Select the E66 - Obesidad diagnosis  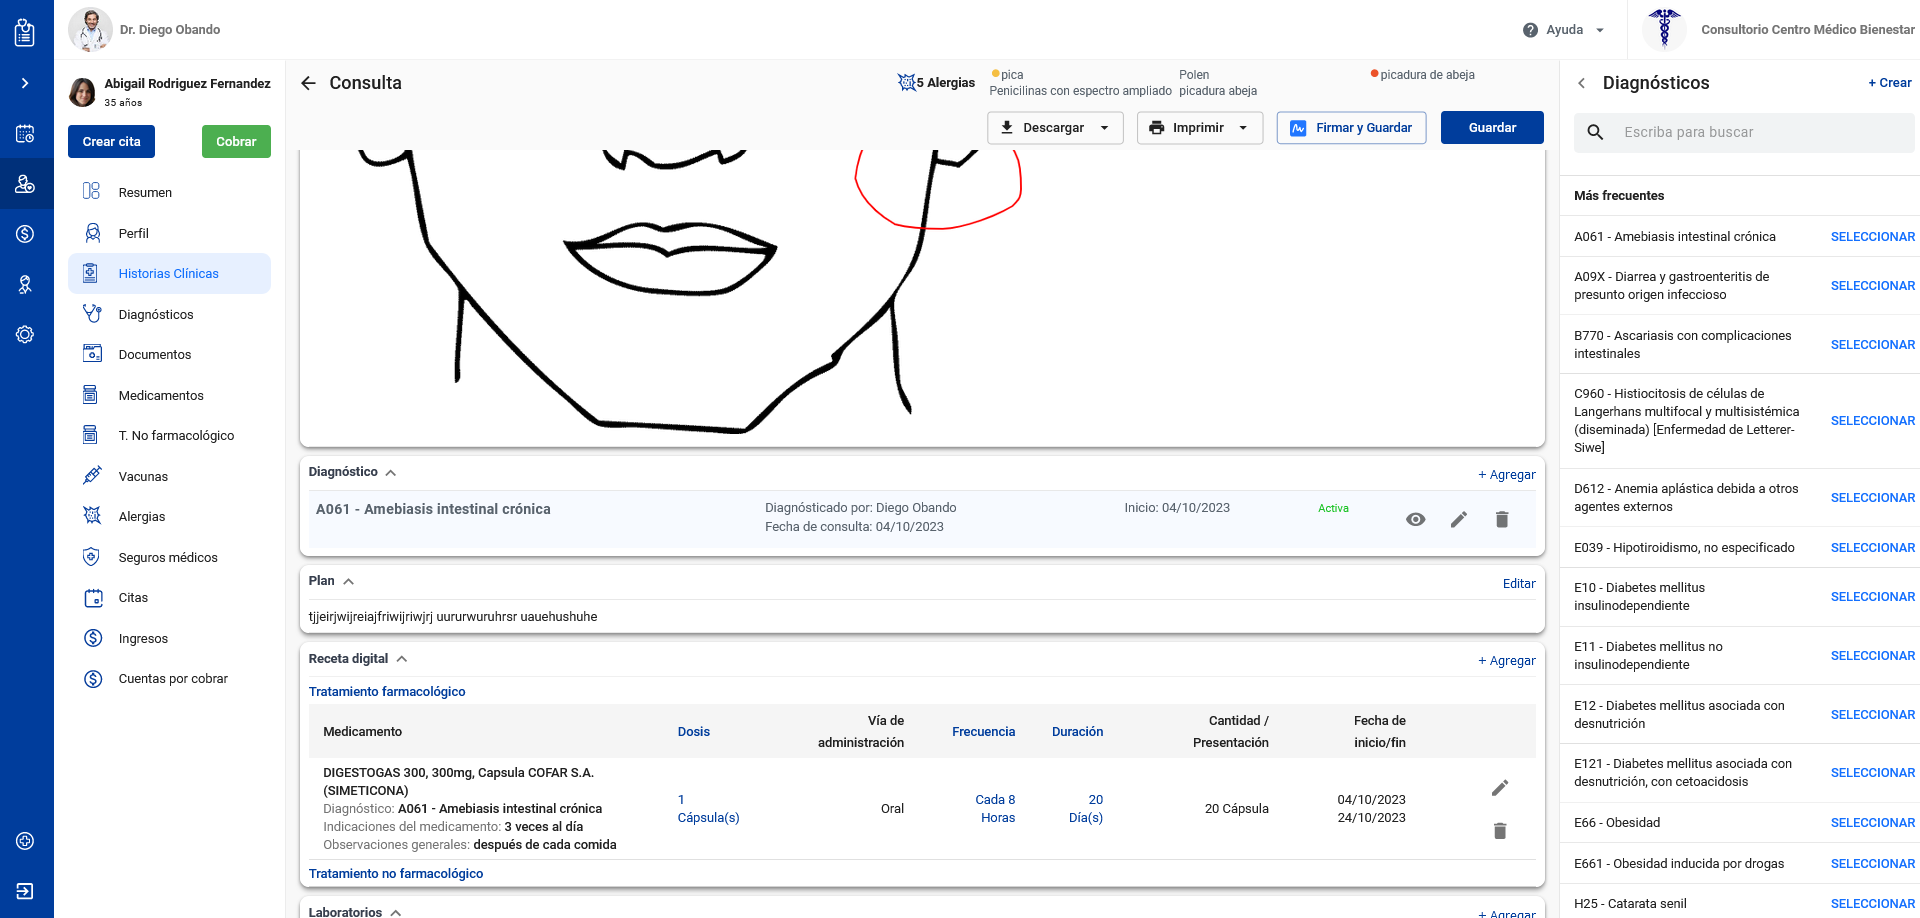click(1872, 823)
